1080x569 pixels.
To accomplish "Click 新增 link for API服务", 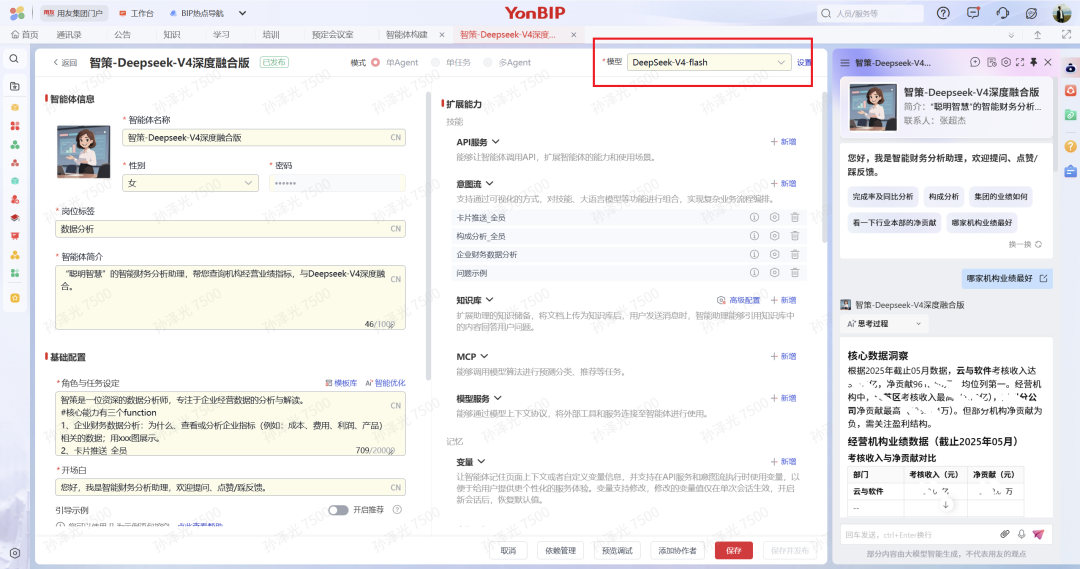I will pyautogui.click(x=783, y=142).
